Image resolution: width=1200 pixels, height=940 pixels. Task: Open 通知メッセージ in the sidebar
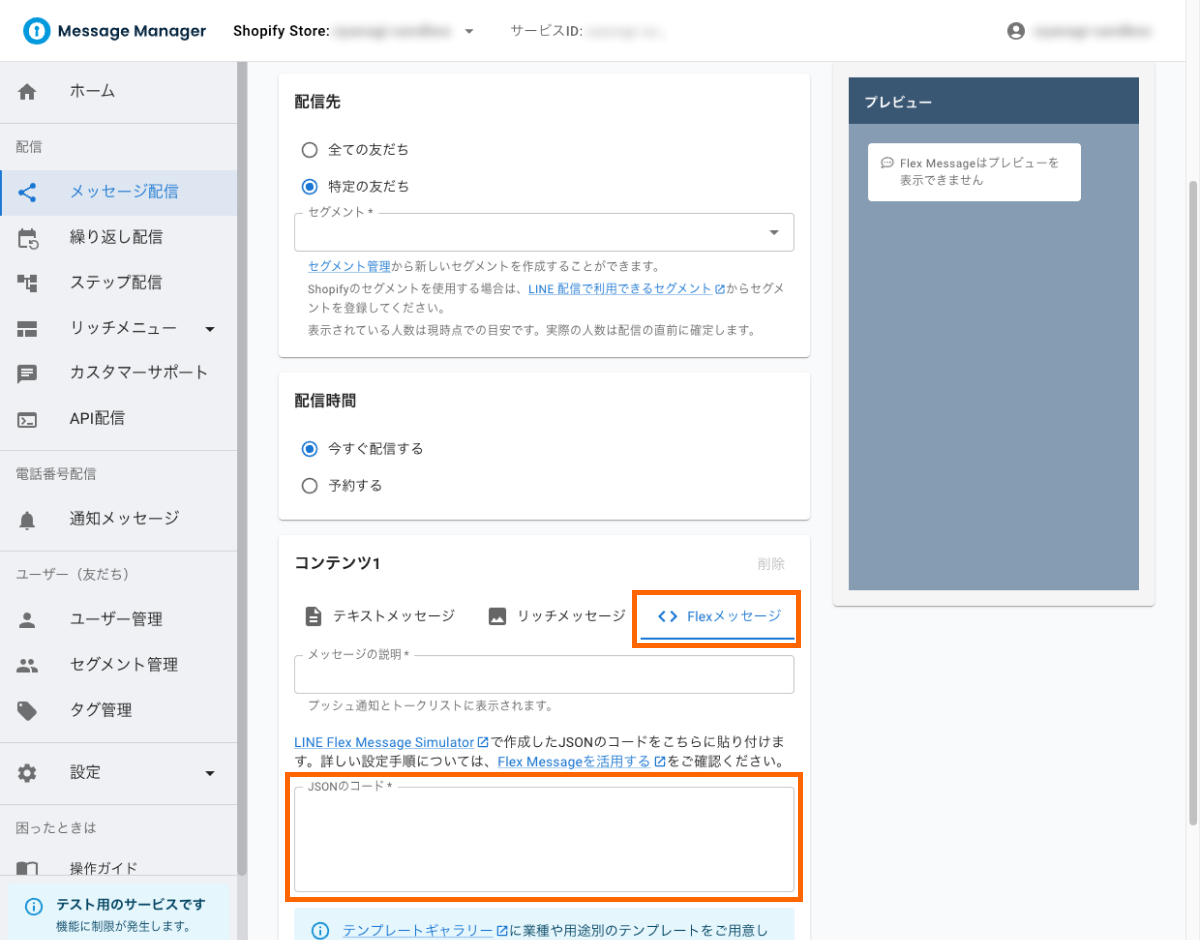click(x=118, y=519)
